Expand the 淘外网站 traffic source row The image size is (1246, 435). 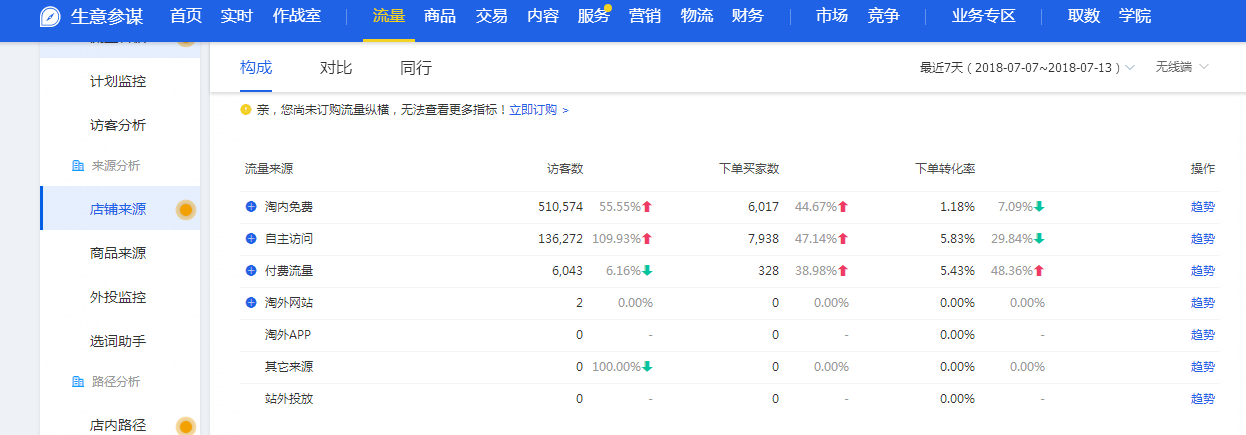pyautogui.click(x=251, y=303)
